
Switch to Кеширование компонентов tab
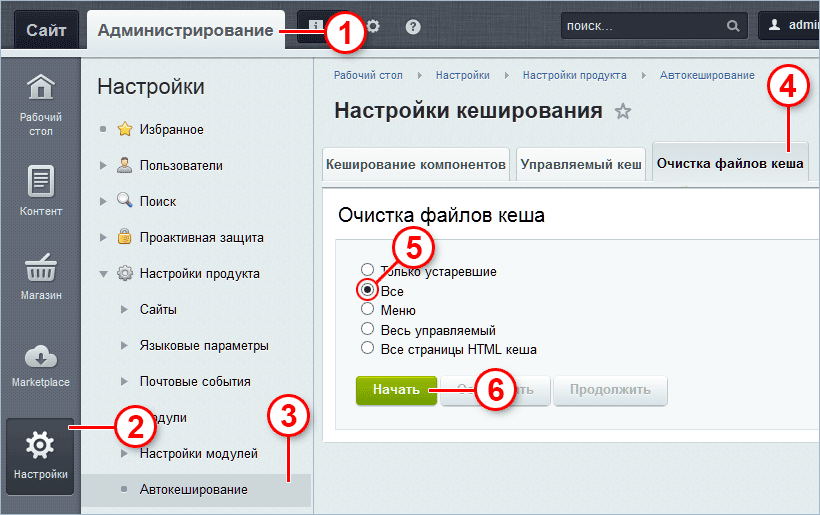tap(416, 163)
